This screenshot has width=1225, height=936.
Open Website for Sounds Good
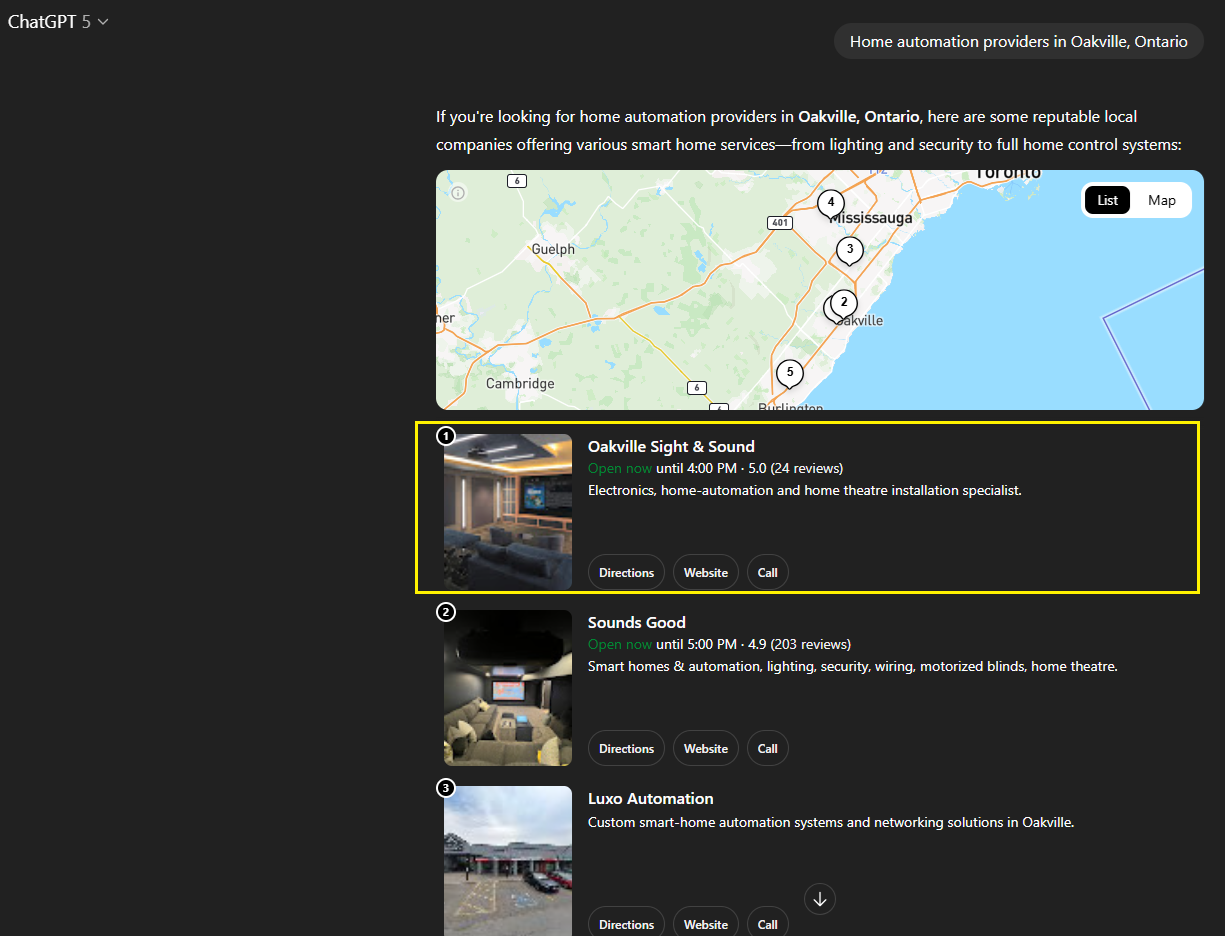tap(705, 749)
